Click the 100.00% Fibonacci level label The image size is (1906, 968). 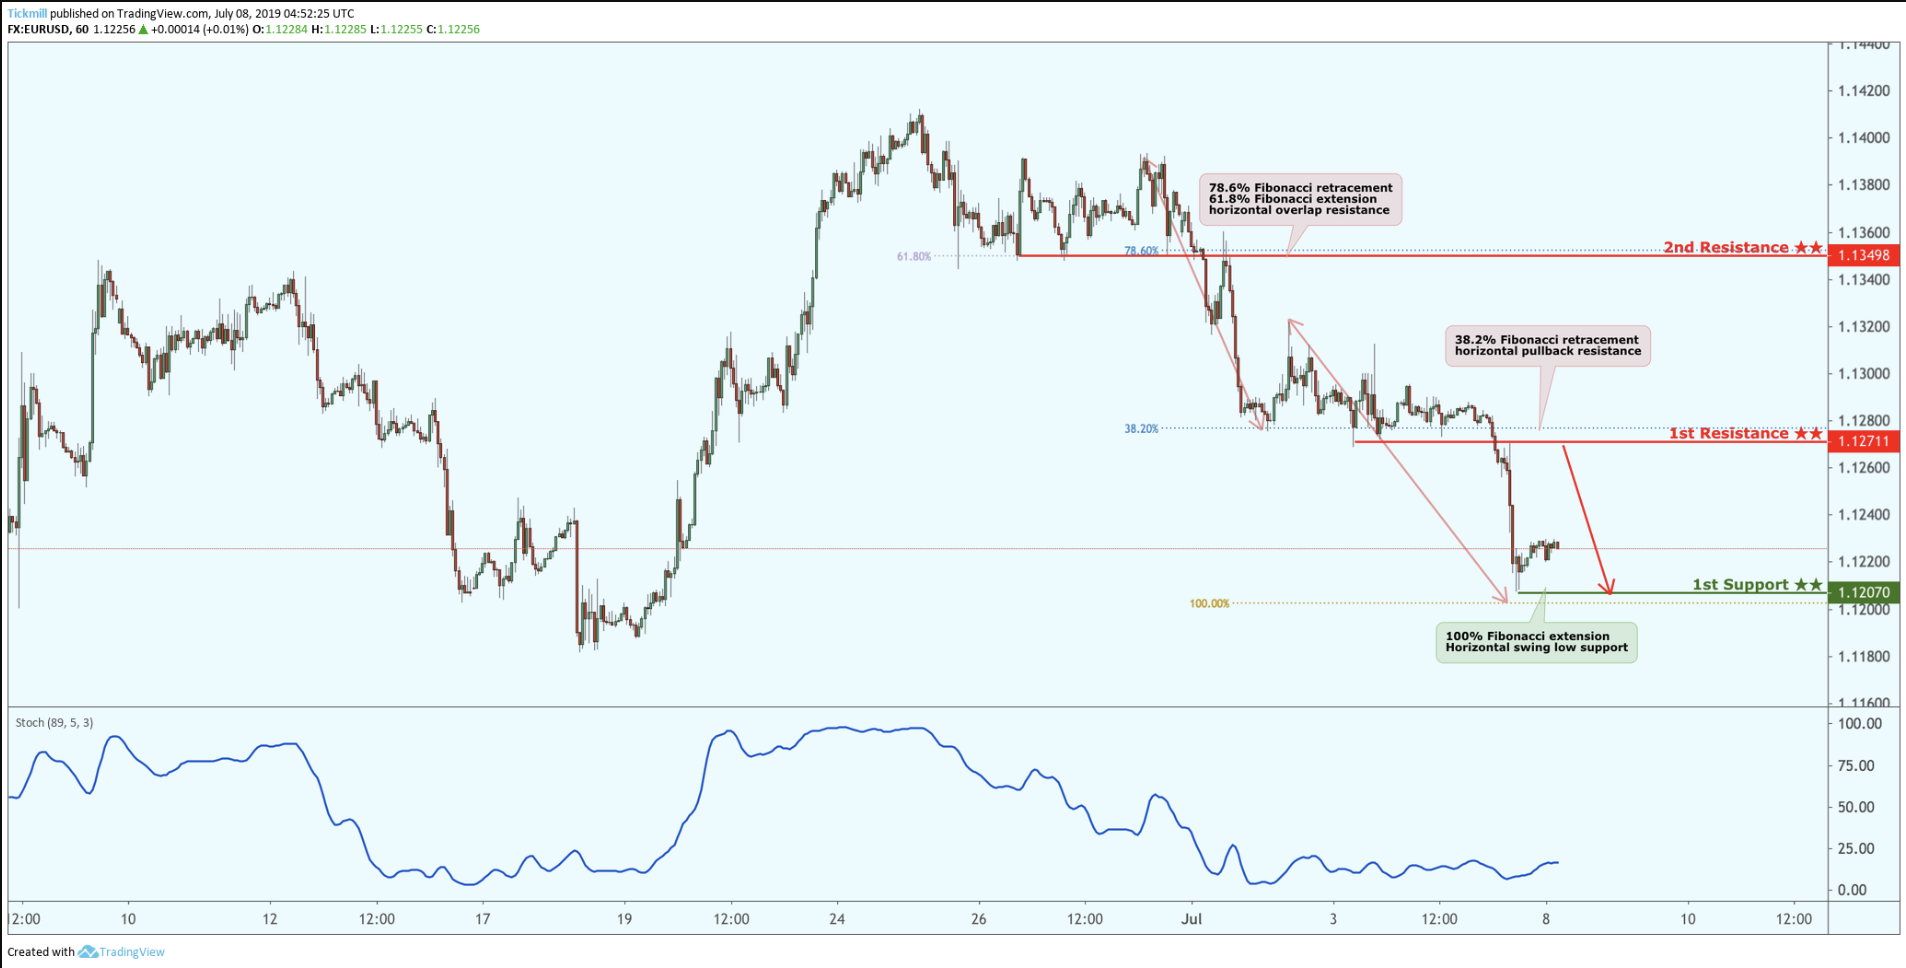[1209, 604]
